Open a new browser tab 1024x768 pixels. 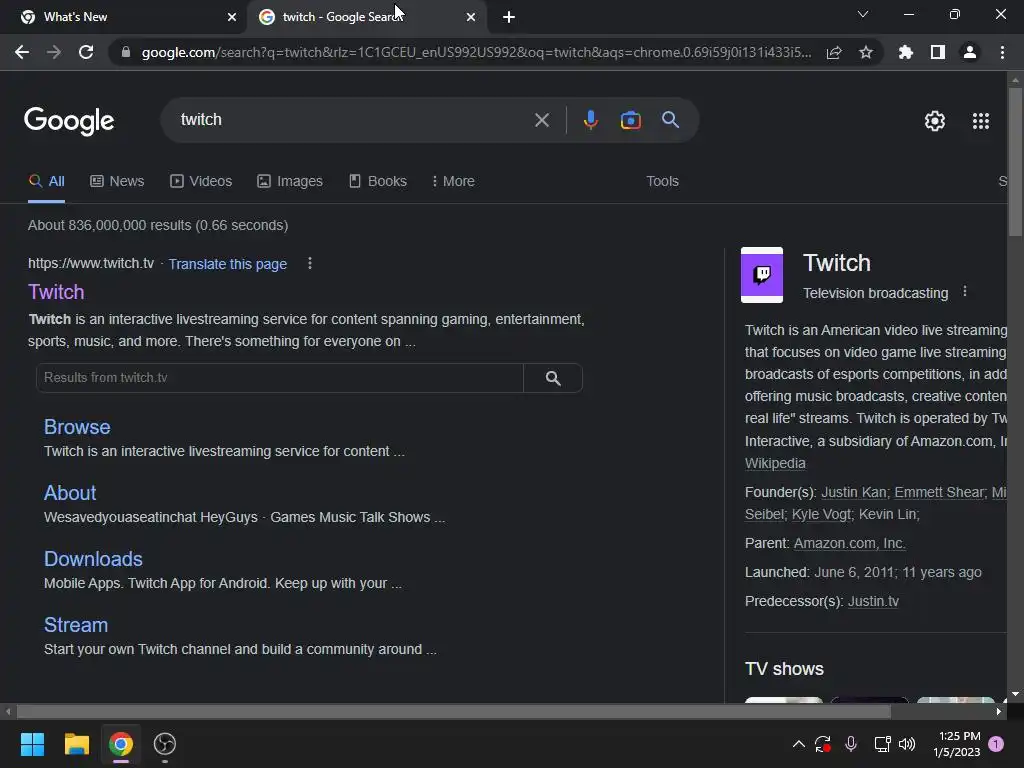tap(509, 17)
